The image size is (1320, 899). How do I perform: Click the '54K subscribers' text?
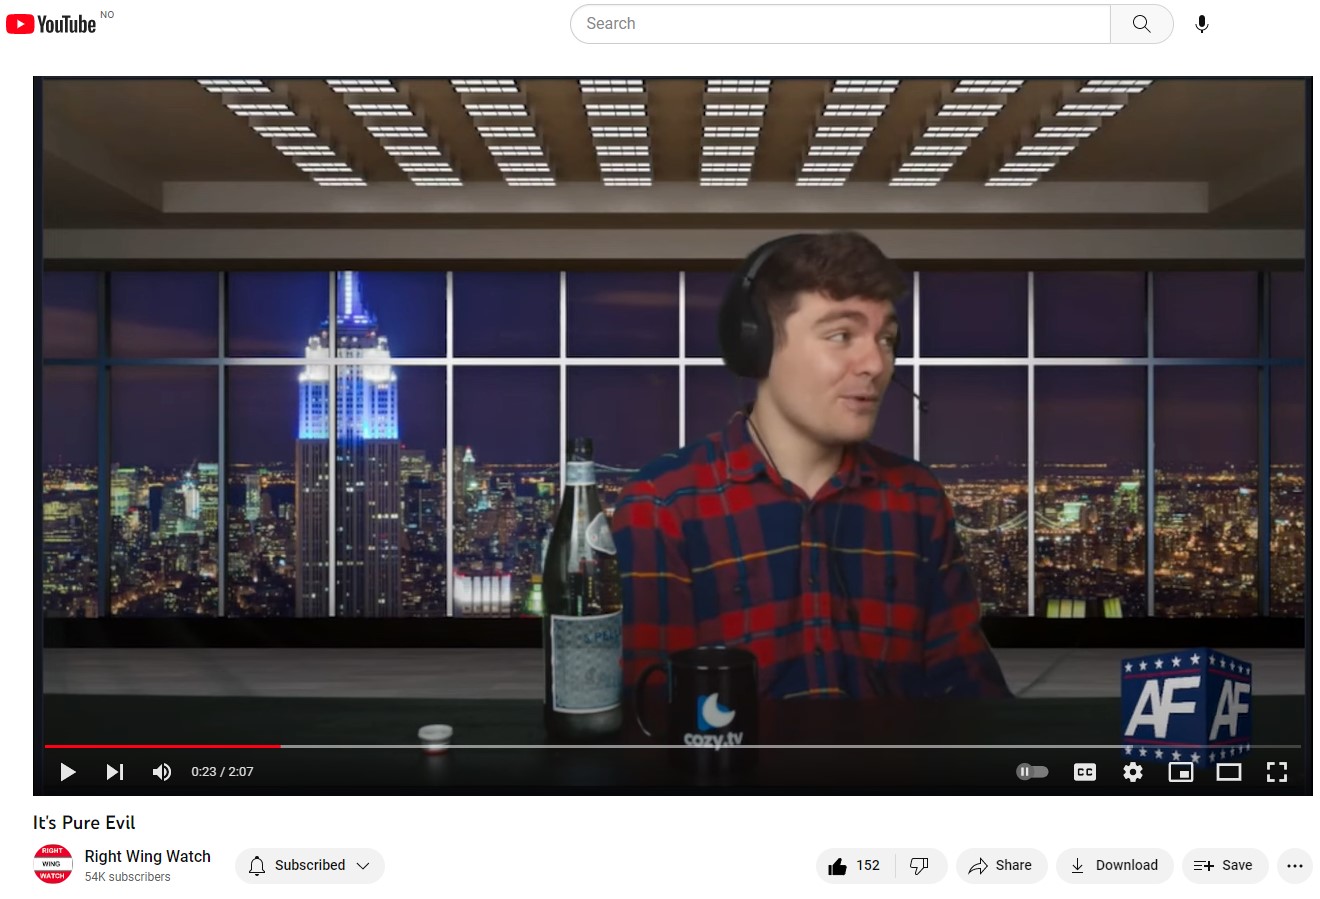128,877
